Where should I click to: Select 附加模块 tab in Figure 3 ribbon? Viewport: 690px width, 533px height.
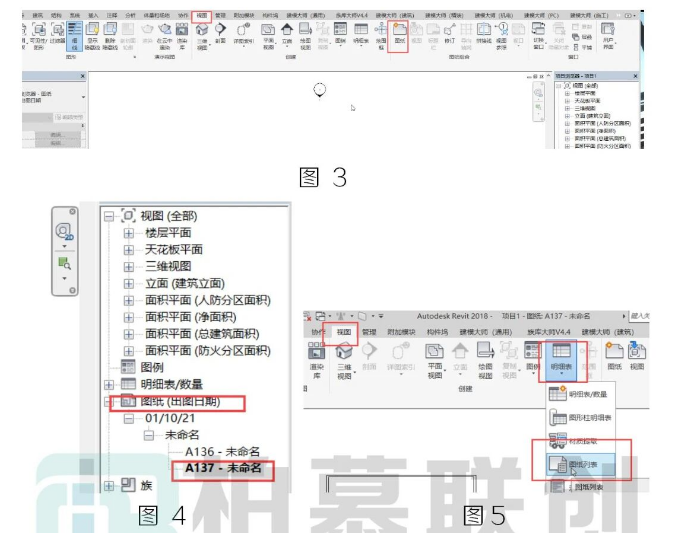pos(243,16)
